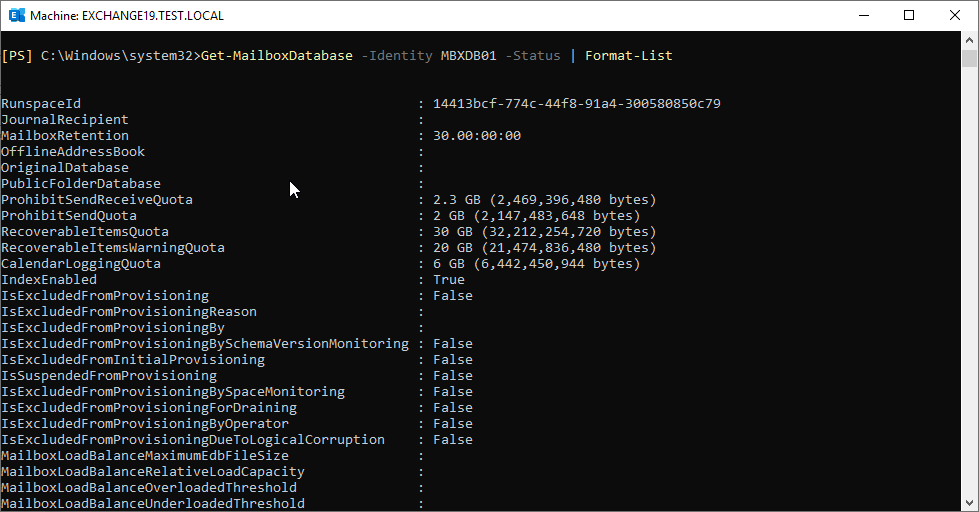Click the IsExcludedFromProvisioningBySpaceMonitoring property name
979x512 pixels.
click(173, 391)
